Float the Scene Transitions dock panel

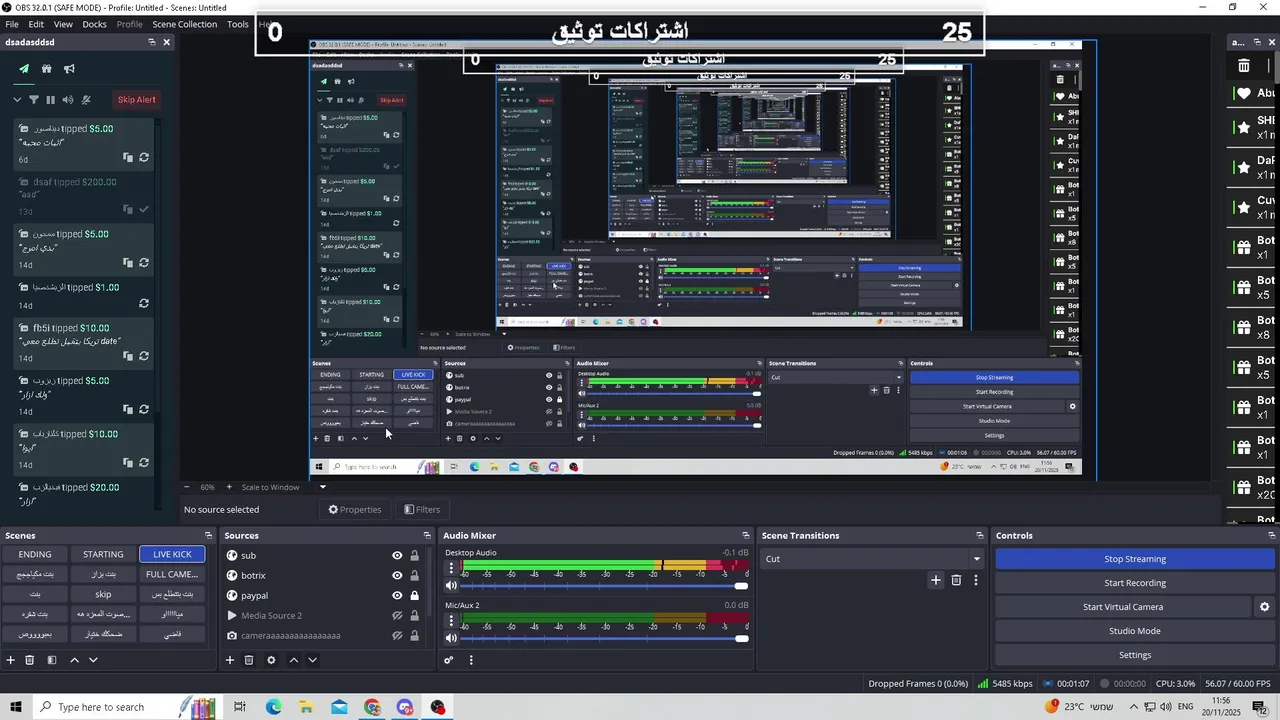[979, 536]
